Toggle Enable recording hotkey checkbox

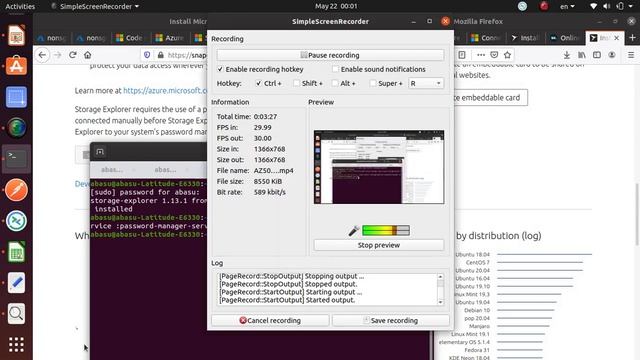click(220, 69)
